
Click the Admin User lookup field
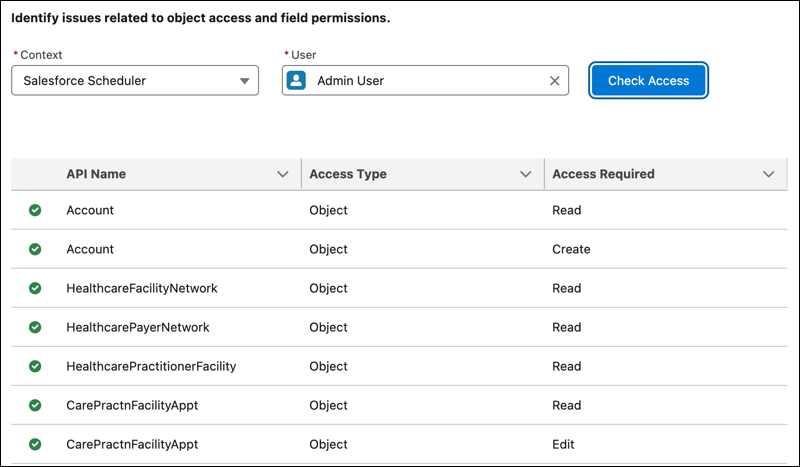(425, 80)
